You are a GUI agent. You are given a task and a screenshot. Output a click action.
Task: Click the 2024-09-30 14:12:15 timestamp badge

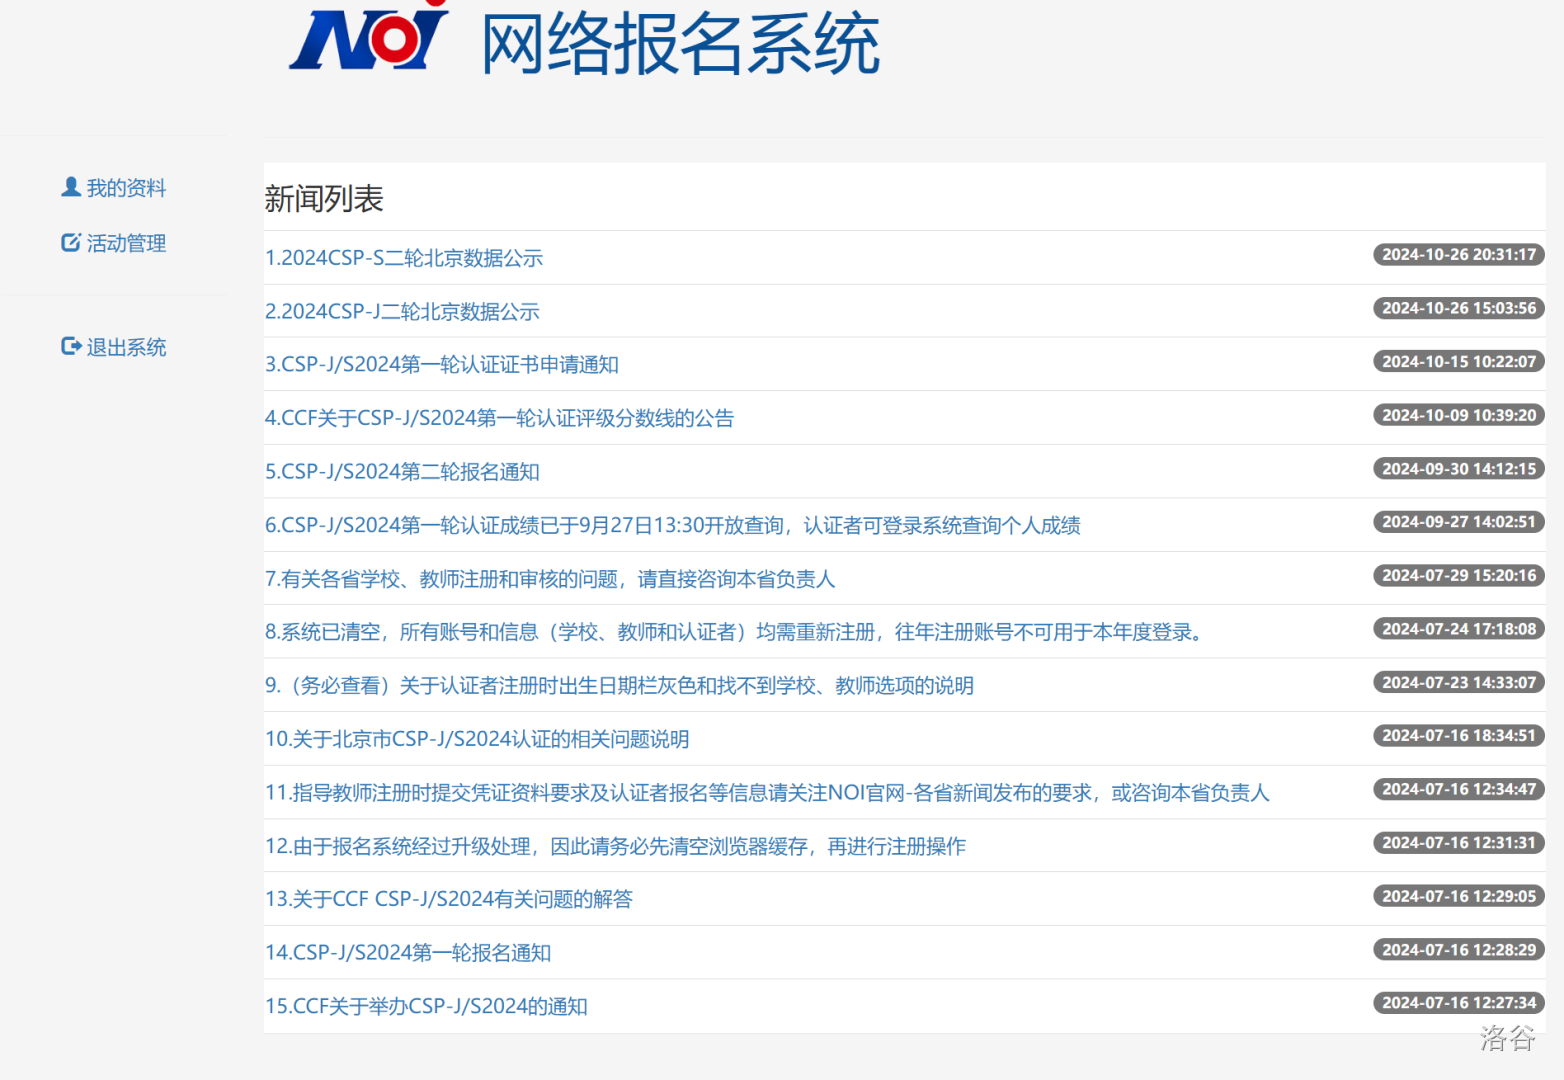(x=1458, y=469)
